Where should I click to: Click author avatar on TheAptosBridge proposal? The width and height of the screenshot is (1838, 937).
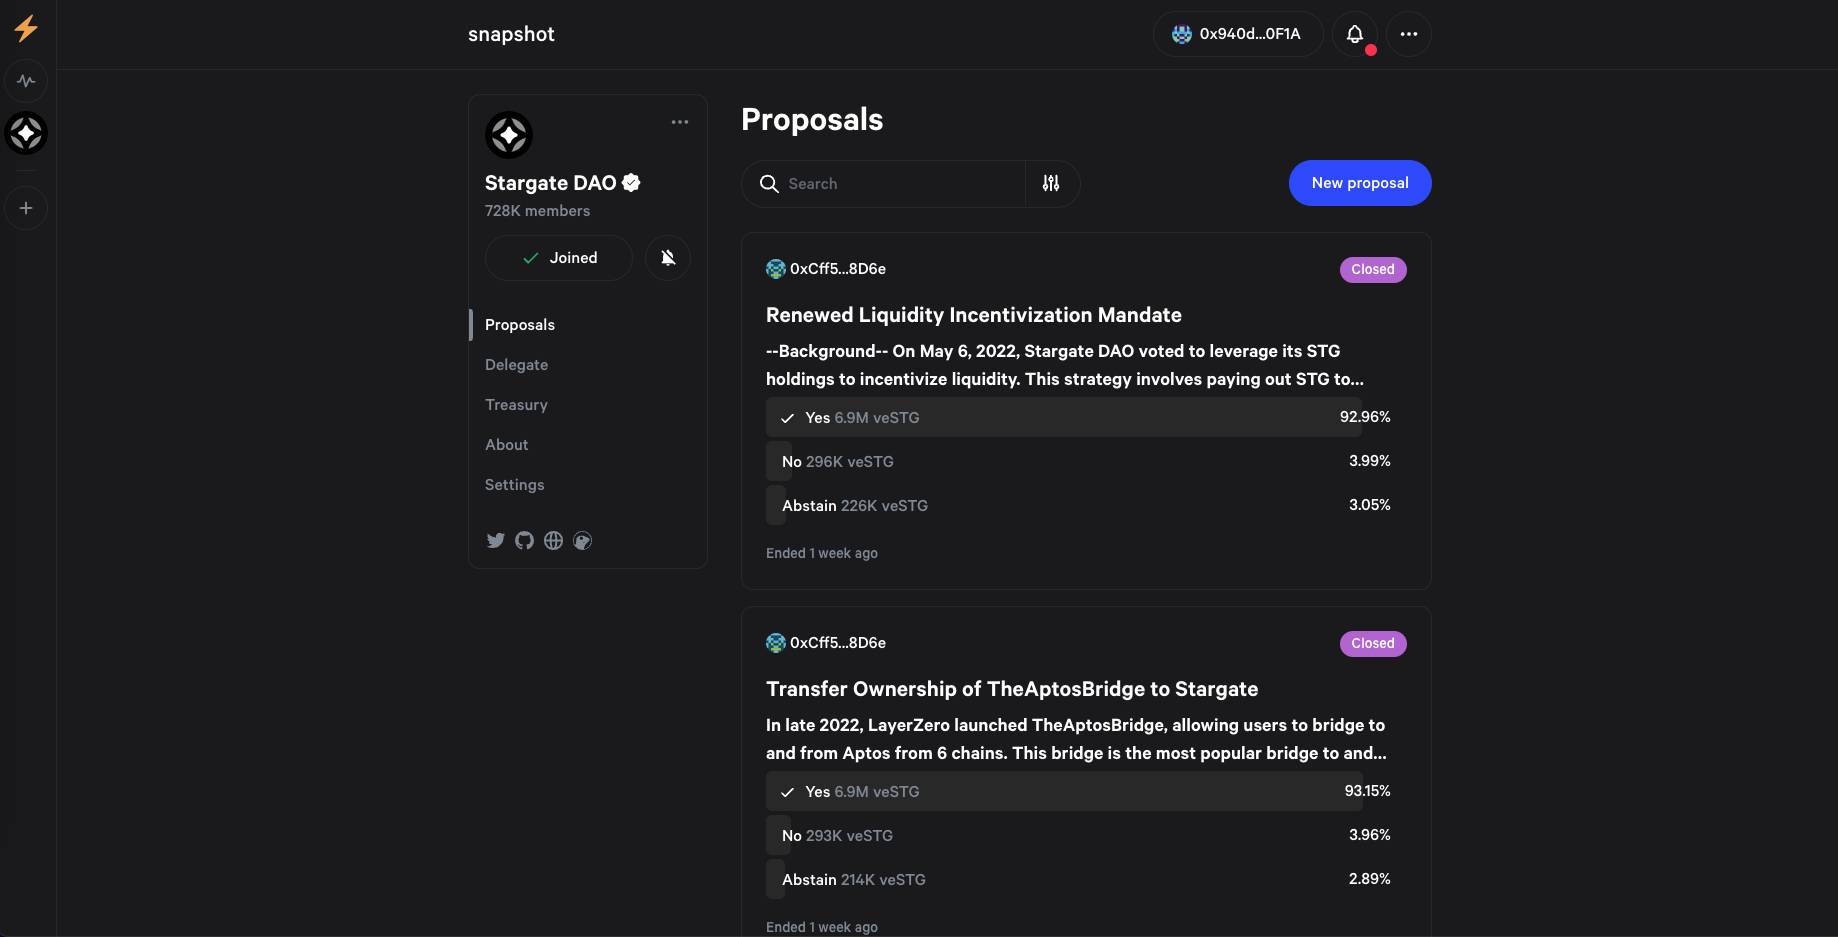tap(776, 643)
